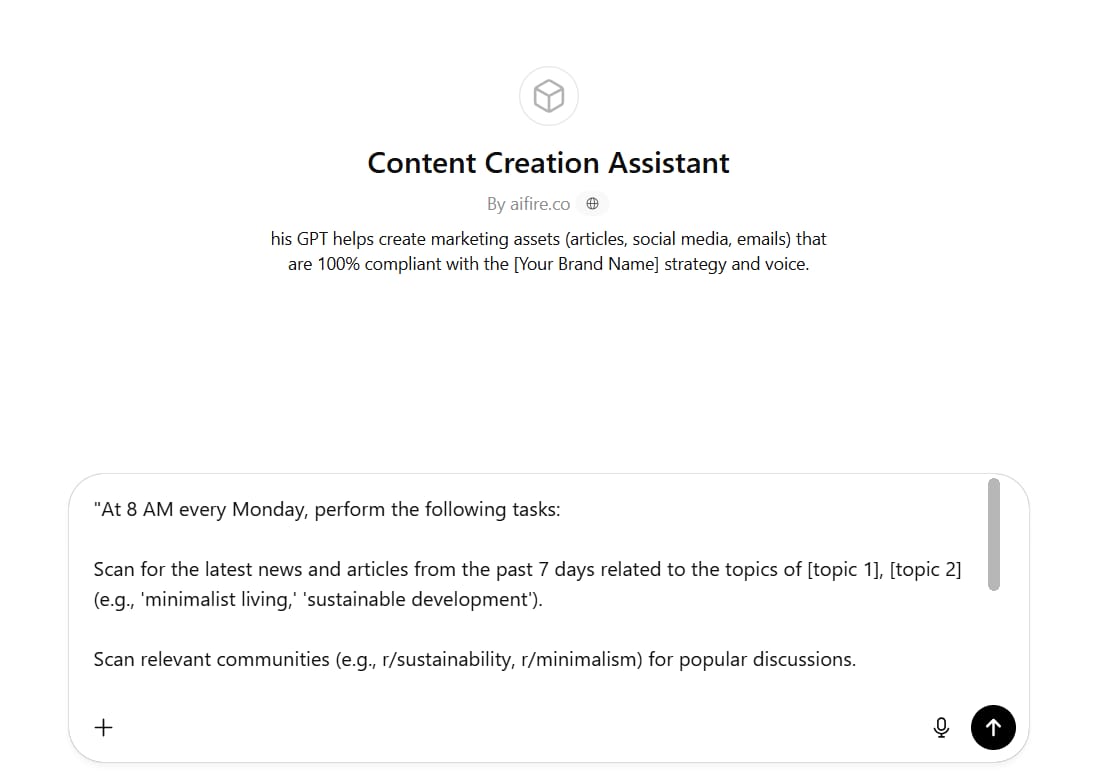Open the plus attachment menu

[104, 727]
